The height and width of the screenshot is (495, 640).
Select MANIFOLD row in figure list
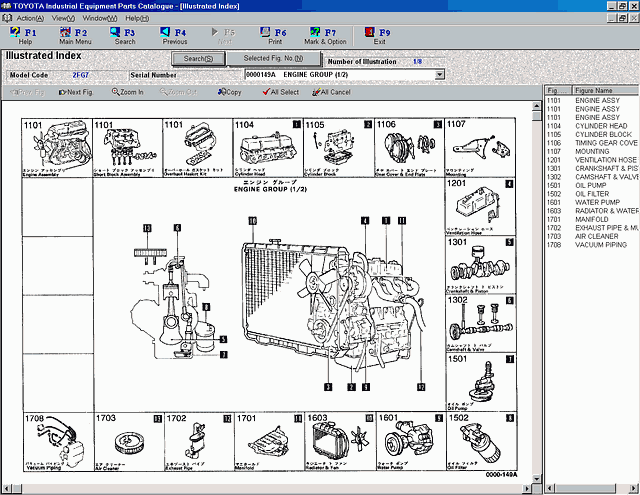point(592,220)
